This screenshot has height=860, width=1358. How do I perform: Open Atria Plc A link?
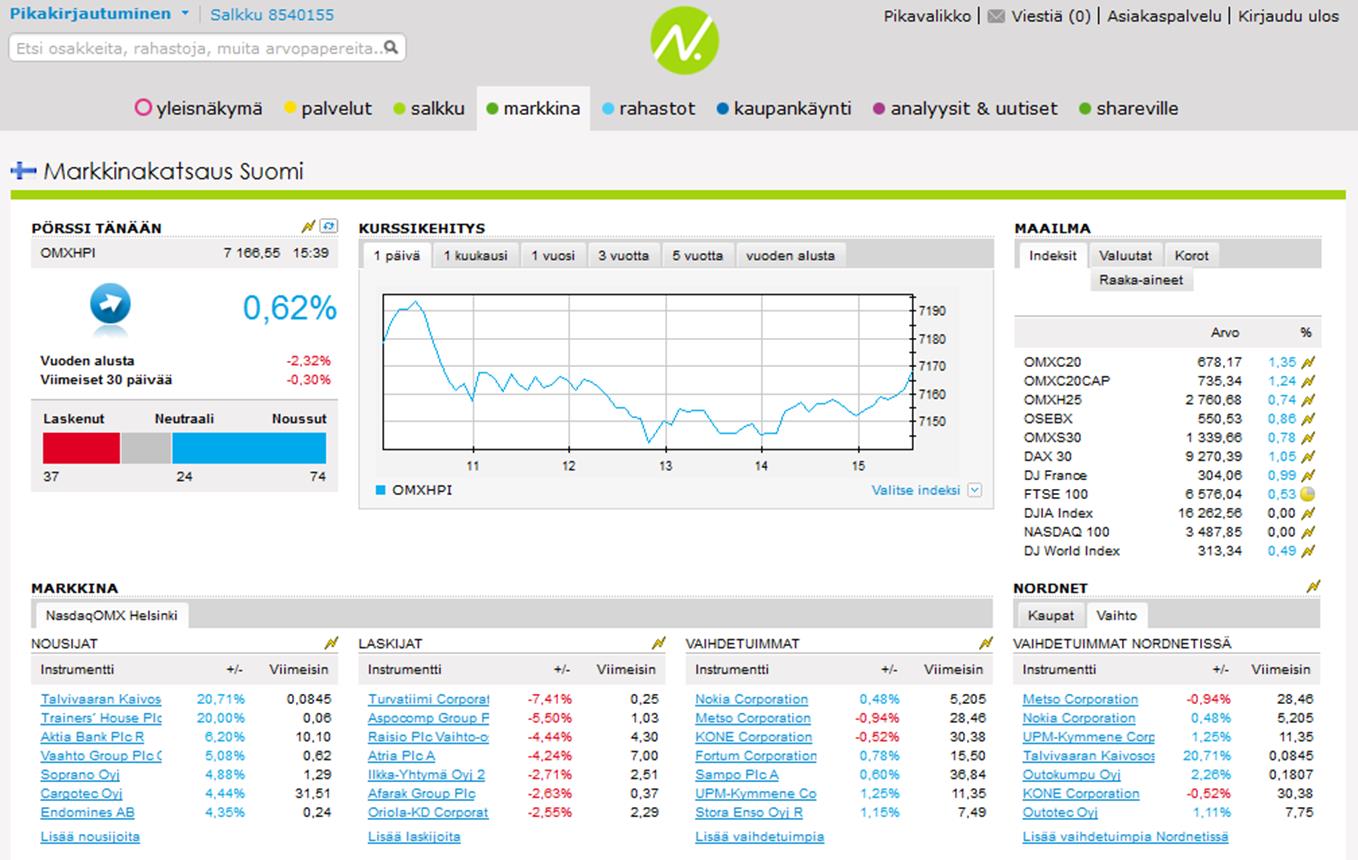pos(401,756)
